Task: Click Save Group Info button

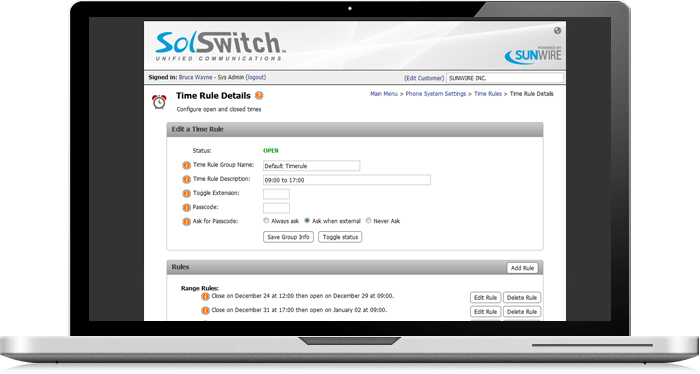Action: point(288,237)
